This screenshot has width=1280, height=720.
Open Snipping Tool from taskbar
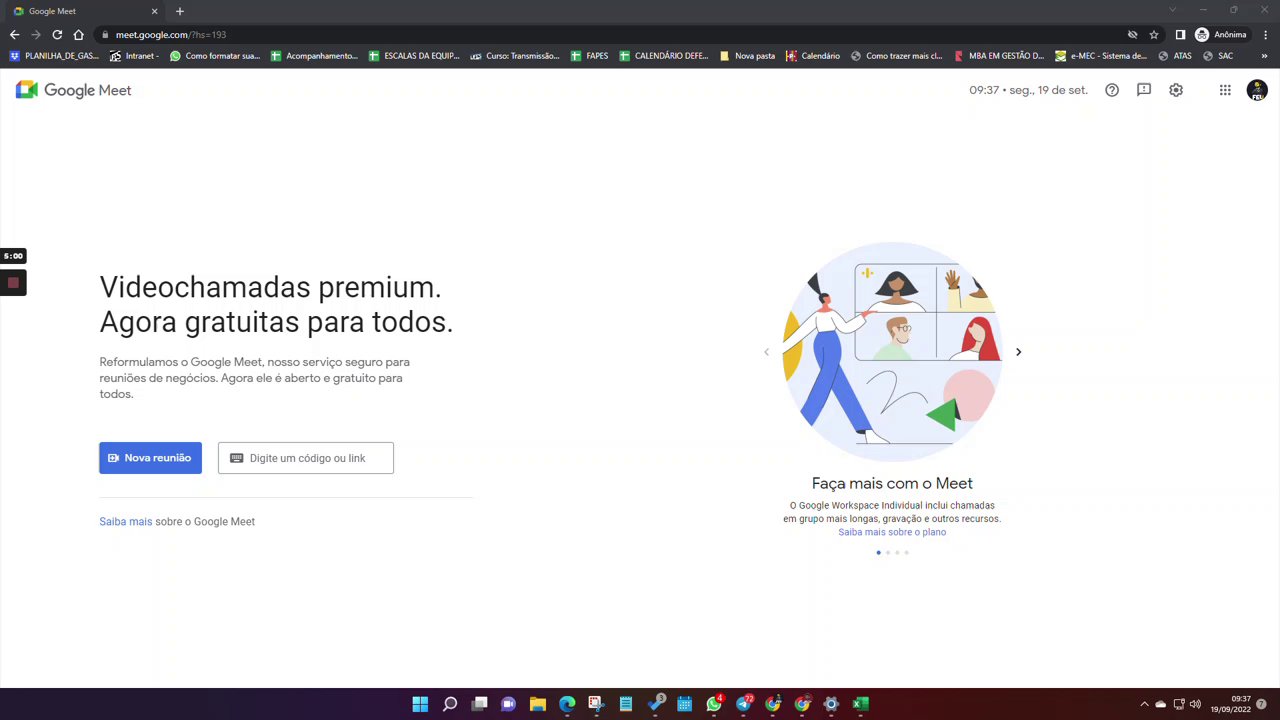596,704
